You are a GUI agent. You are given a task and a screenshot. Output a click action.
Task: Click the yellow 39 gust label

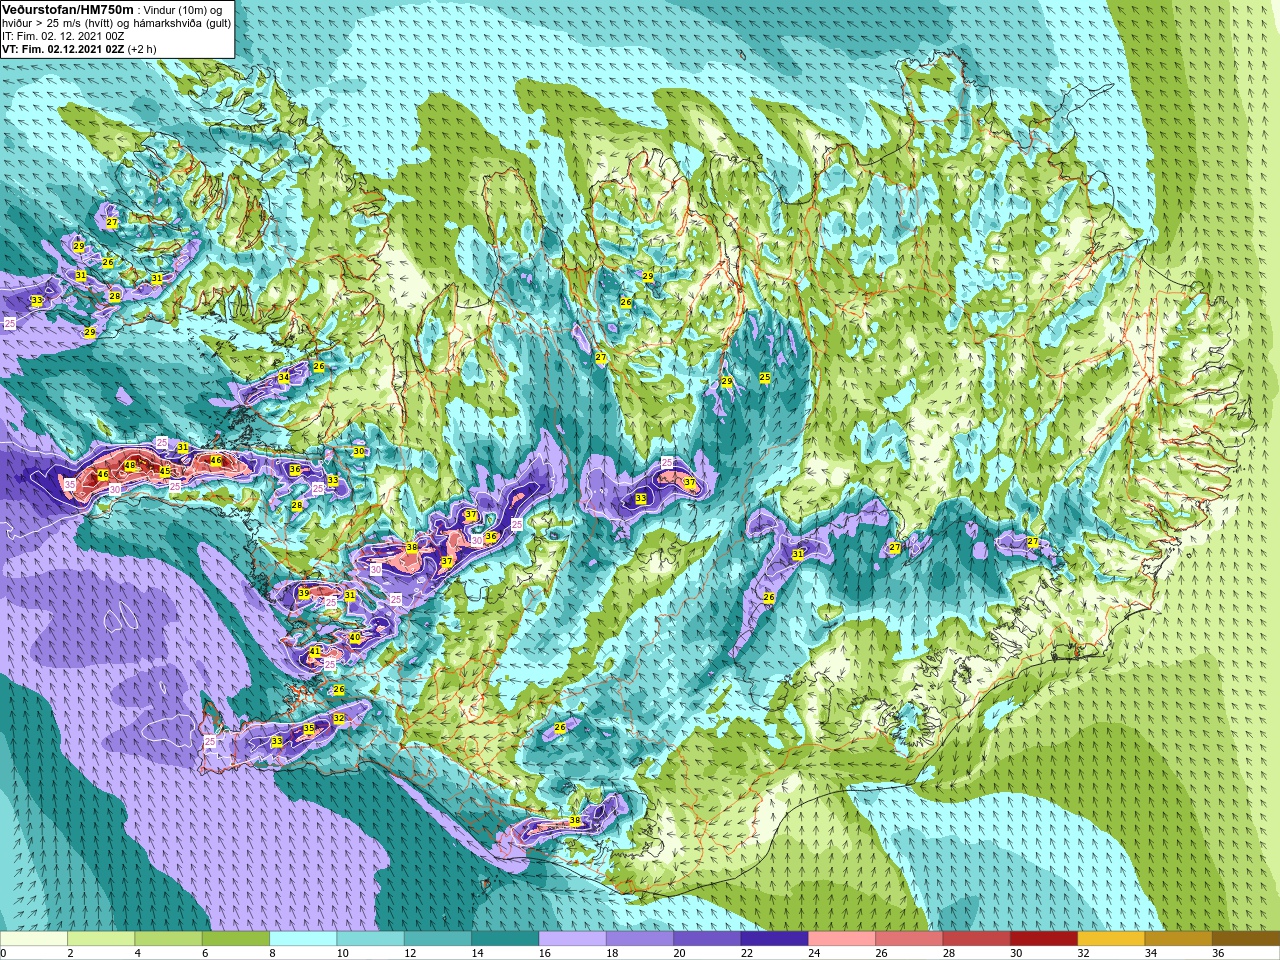(304, 594)
